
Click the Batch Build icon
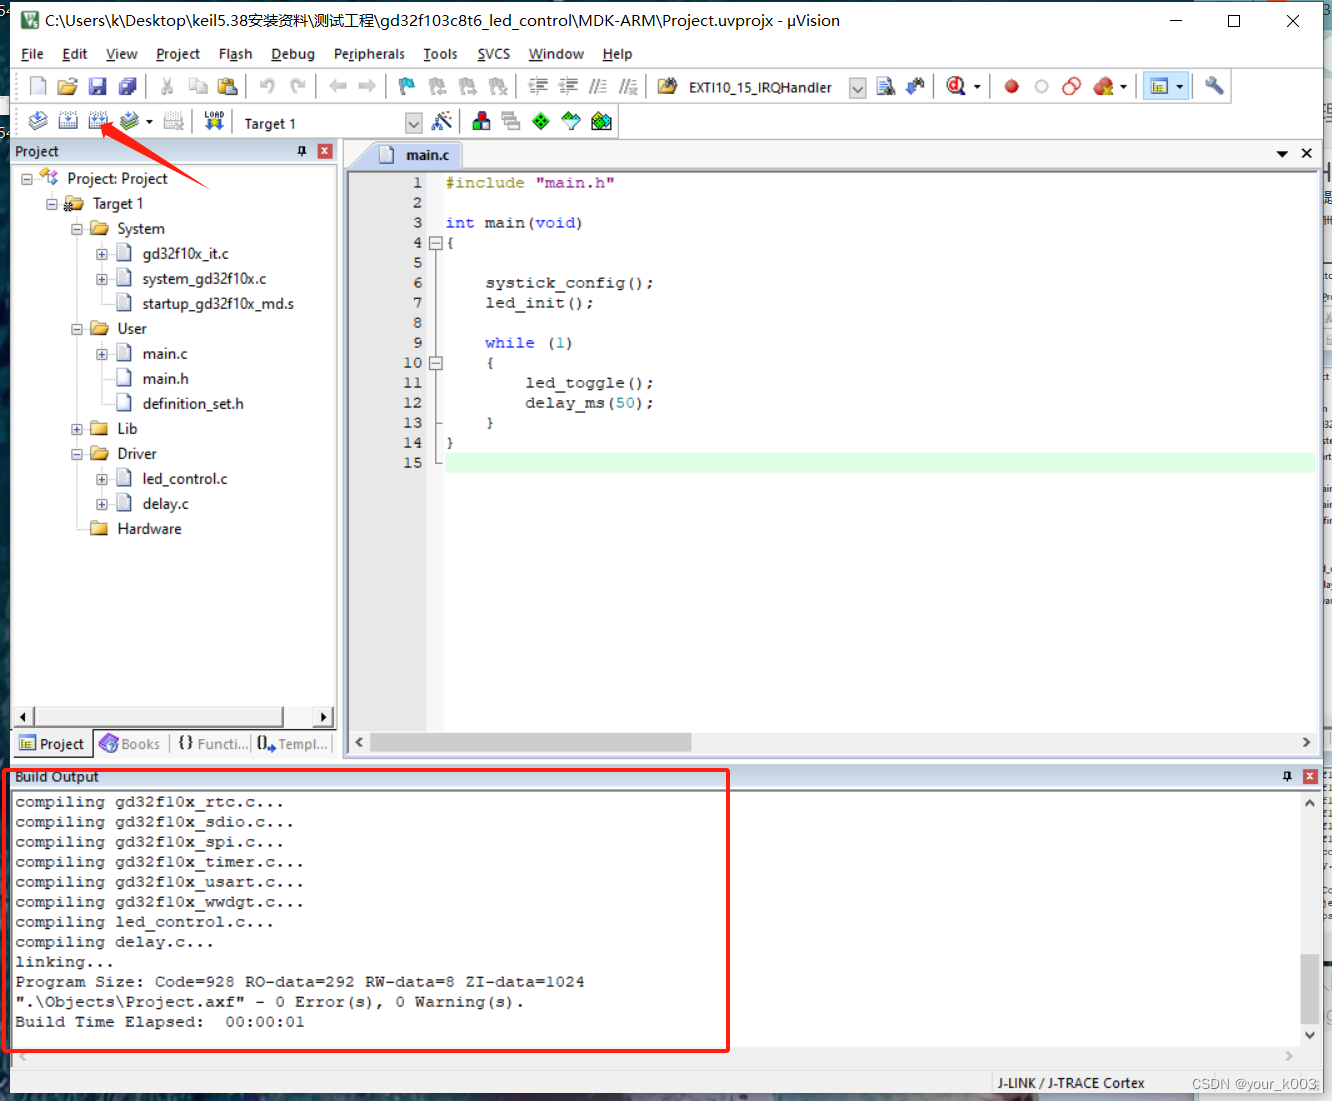pos(129,122)
